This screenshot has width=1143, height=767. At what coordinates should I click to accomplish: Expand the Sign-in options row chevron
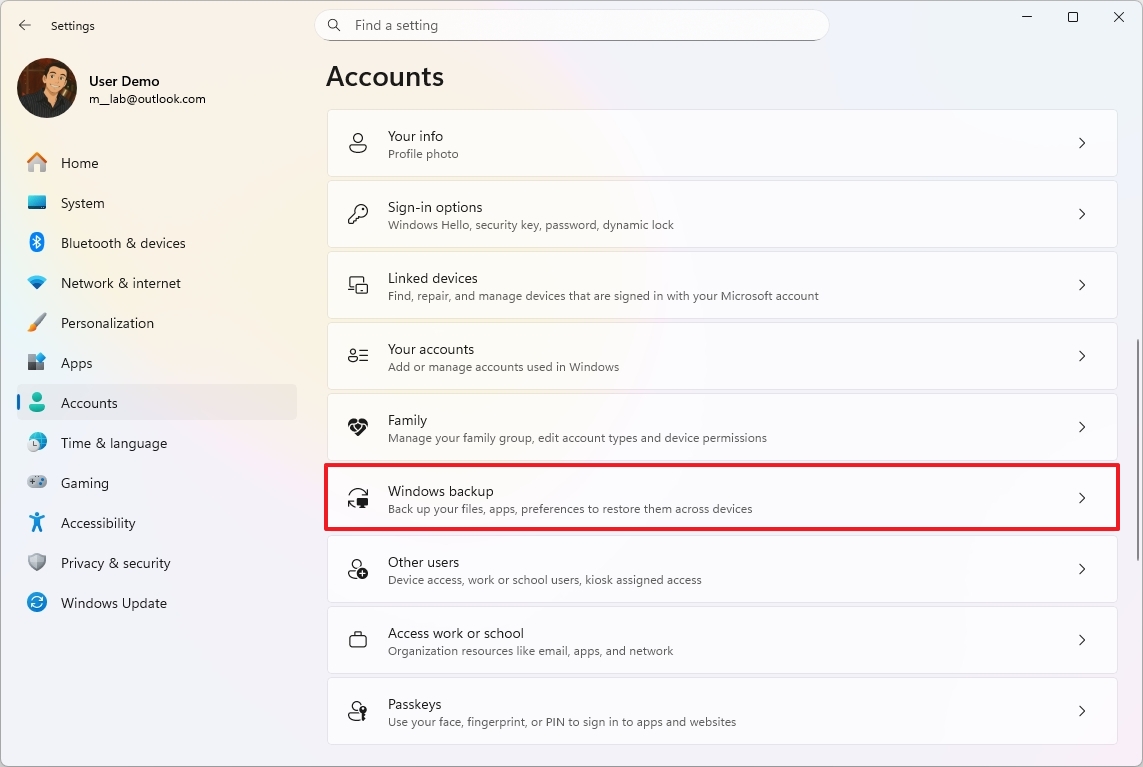(x=1082, y=214)
